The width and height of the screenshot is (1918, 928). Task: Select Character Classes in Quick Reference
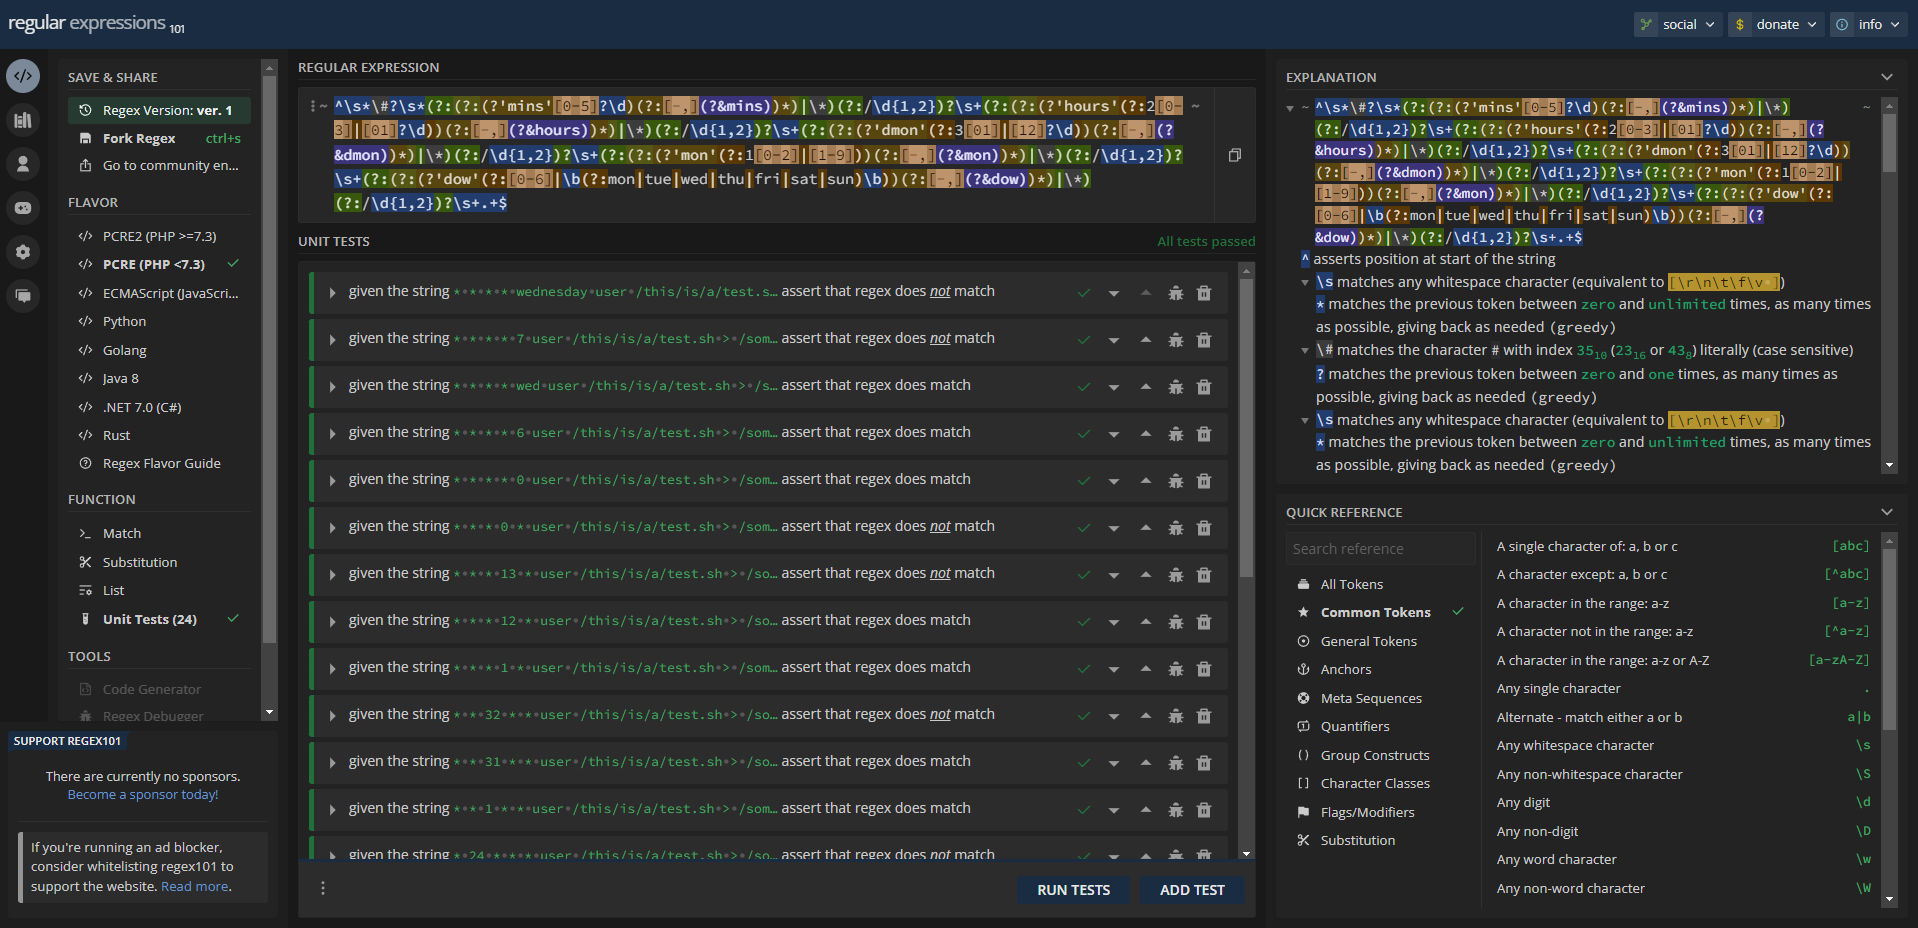[x=1374, y=783]
